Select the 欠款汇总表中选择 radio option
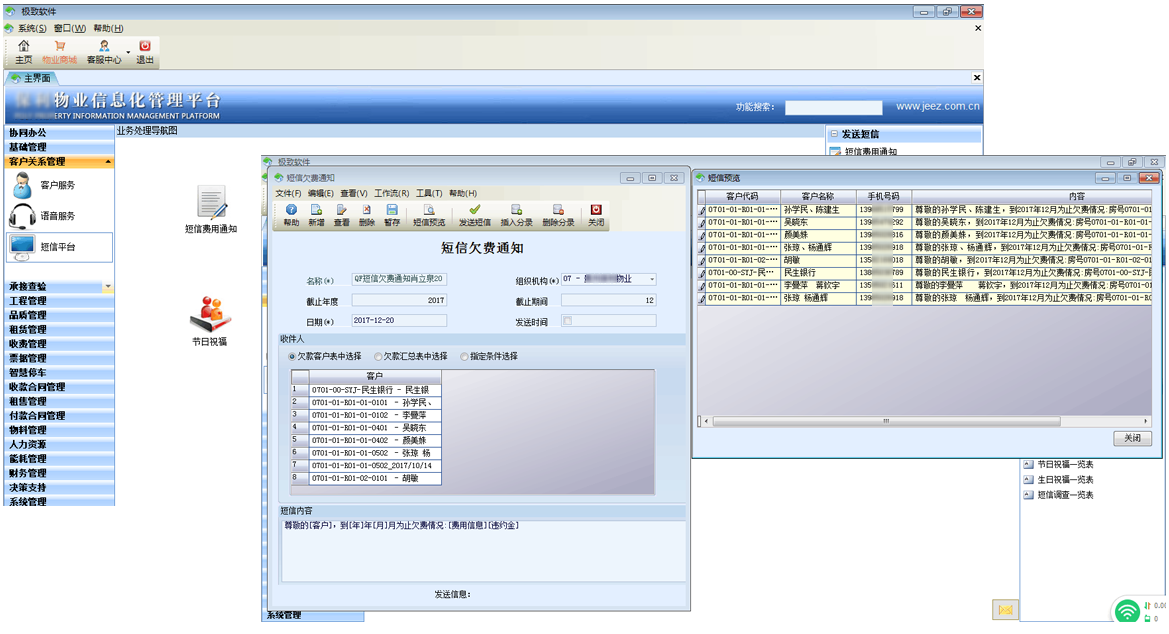Screen dimensions: 1169x634 point(378,357)
